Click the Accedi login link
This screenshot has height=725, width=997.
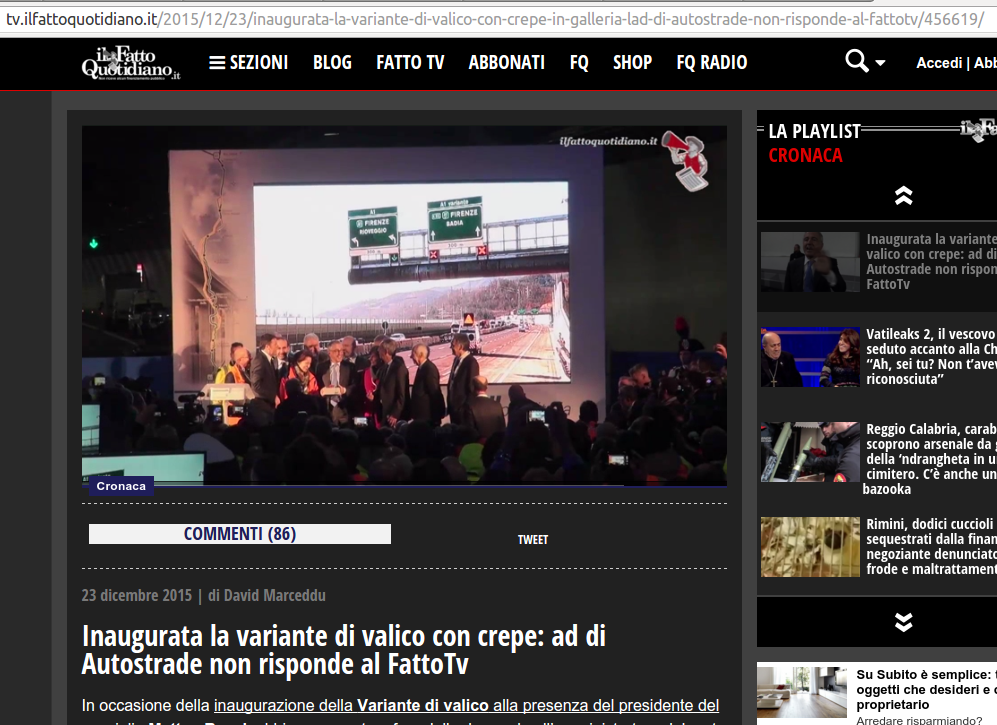coord(939,63)
